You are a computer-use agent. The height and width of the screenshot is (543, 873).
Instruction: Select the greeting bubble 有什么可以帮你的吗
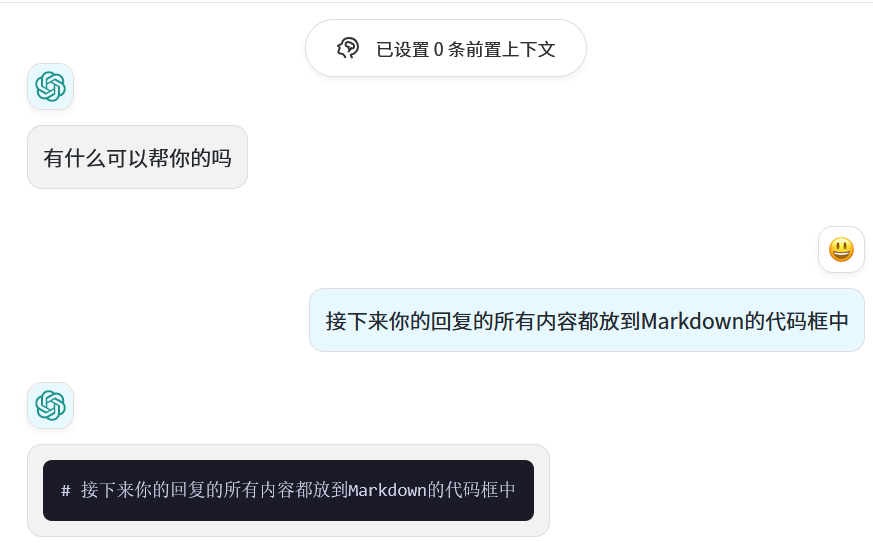point(138,157)
